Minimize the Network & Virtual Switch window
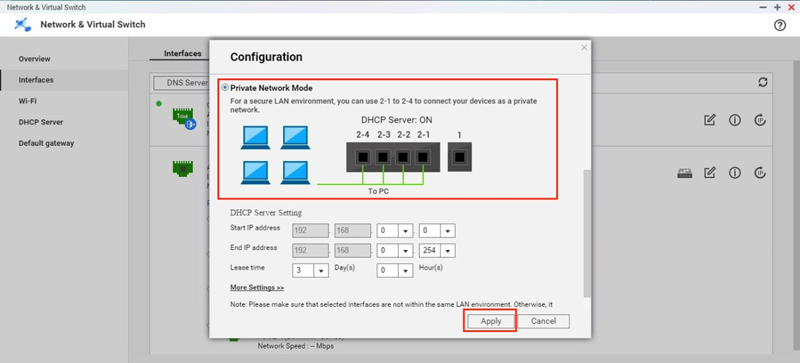This screenshot has width=800, height=363. pyautogui.click(x=763, y=7)
